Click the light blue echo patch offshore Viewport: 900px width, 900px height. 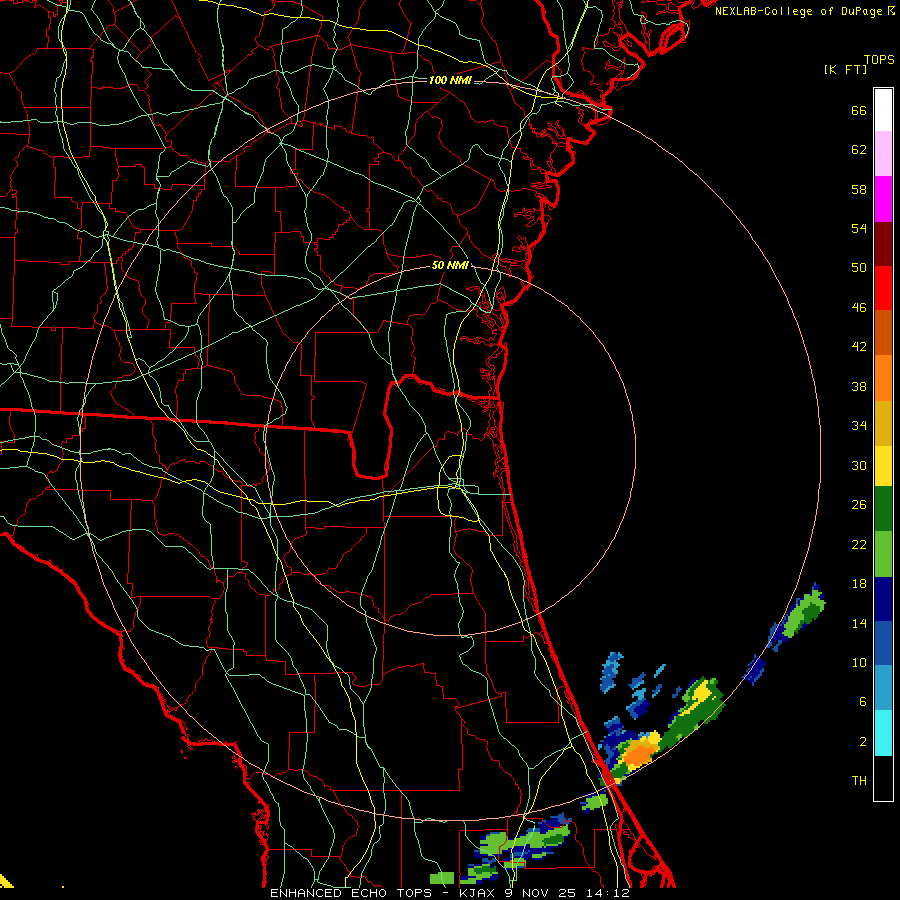(x=611, y=672)
